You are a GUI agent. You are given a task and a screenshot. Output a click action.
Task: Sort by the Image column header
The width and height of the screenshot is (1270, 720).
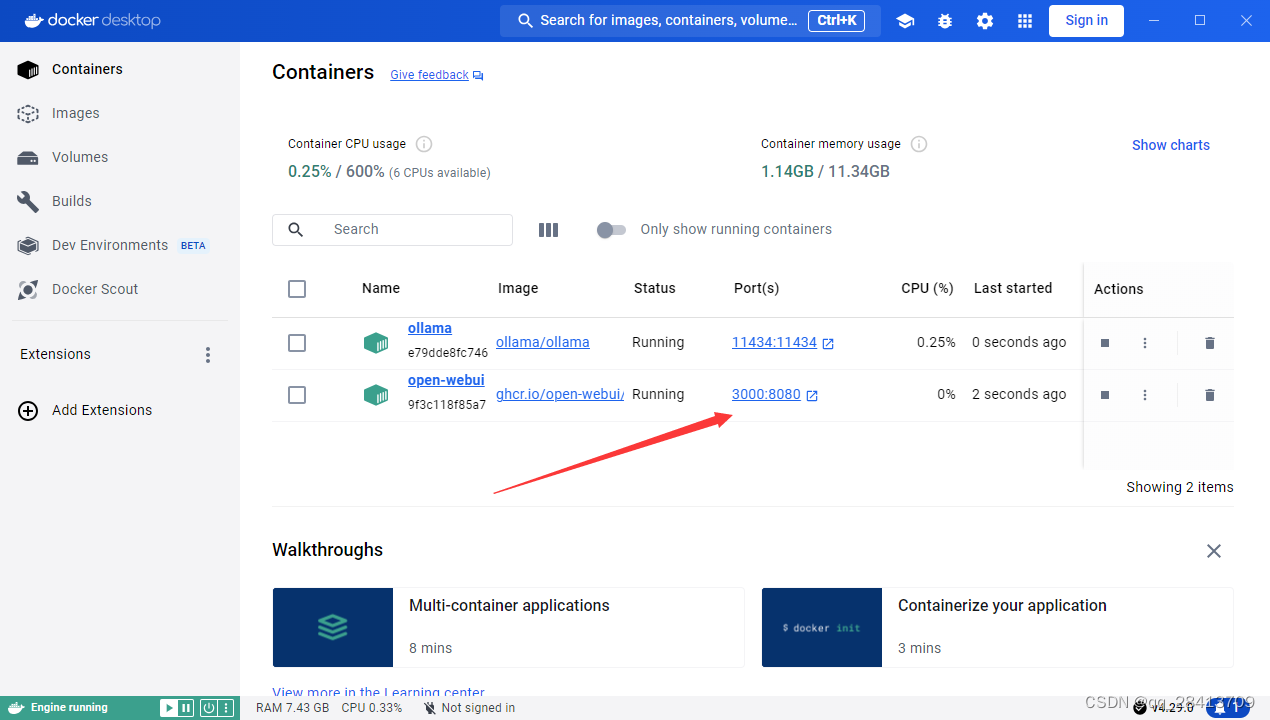(x=518, y=288)
